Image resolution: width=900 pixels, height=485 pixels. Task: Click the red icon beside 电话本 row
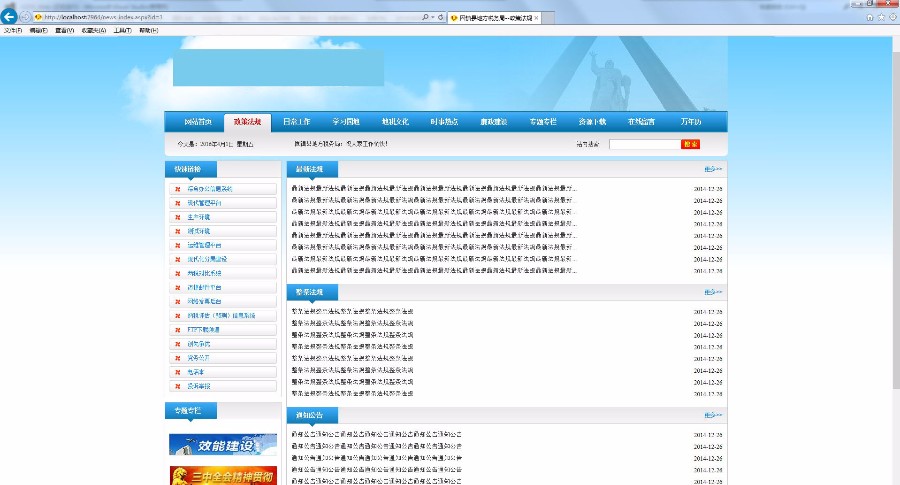[177, 373]
